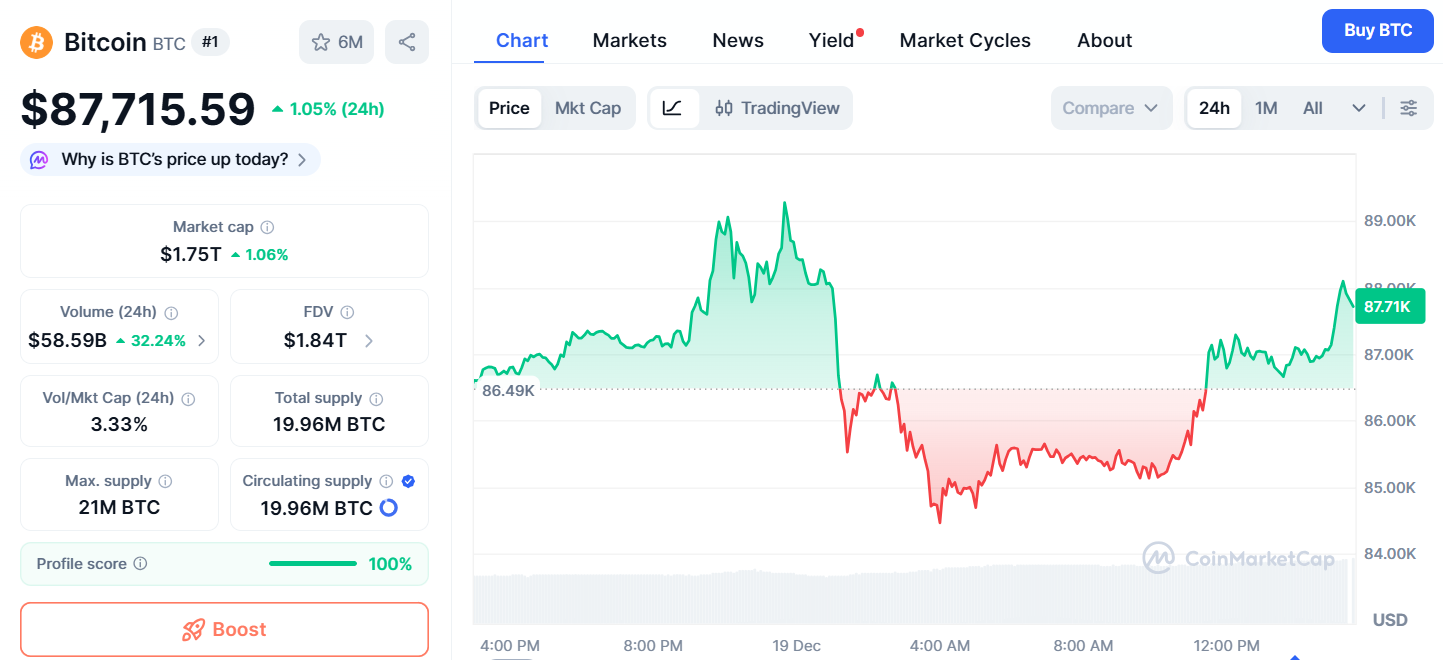The height and width of the screenshot is (660, 1443).
Task: Open chart settings sliders icon
Action: pos(1408,108)
